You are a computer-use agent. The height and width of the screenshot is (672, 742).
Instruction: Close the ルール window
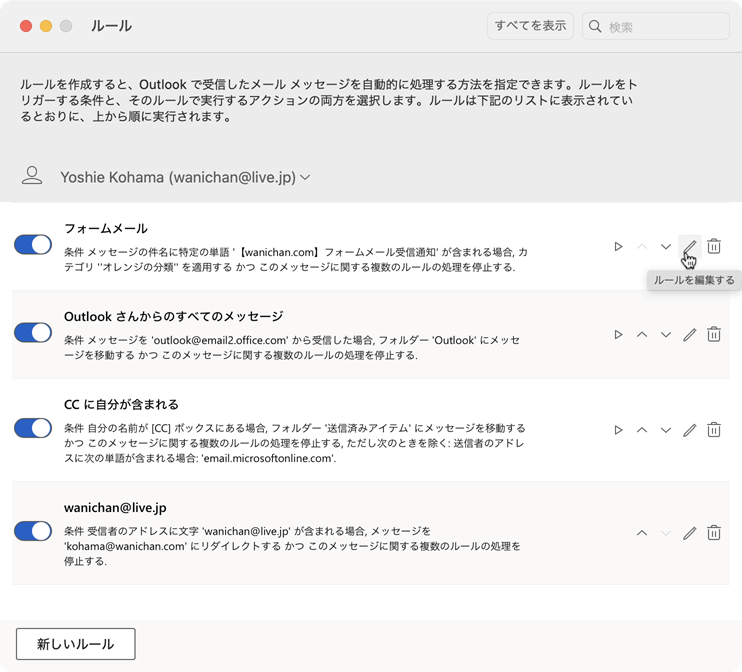26,26
